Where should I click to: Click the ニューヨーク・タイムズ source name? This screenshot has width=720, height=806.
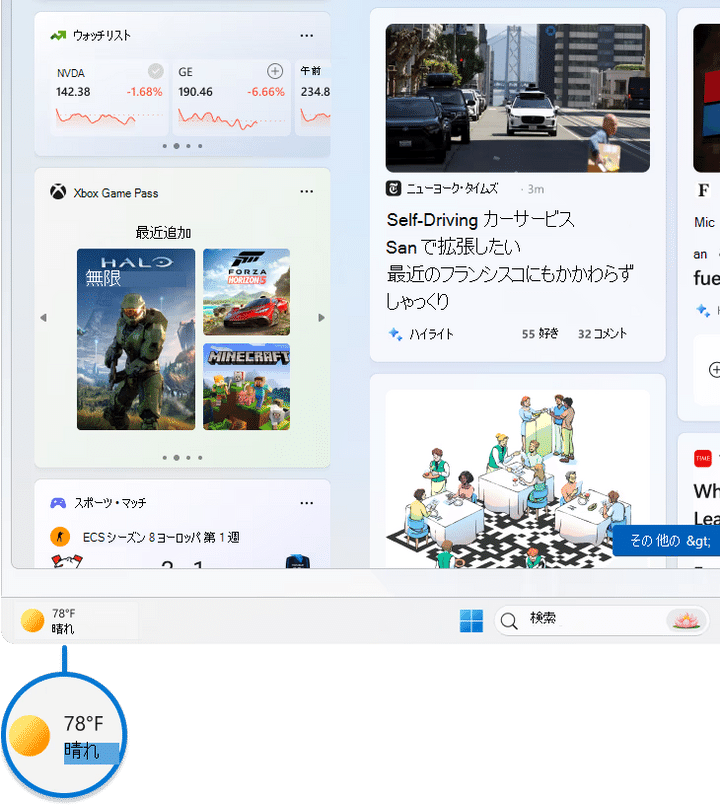(x=452, y=189)
